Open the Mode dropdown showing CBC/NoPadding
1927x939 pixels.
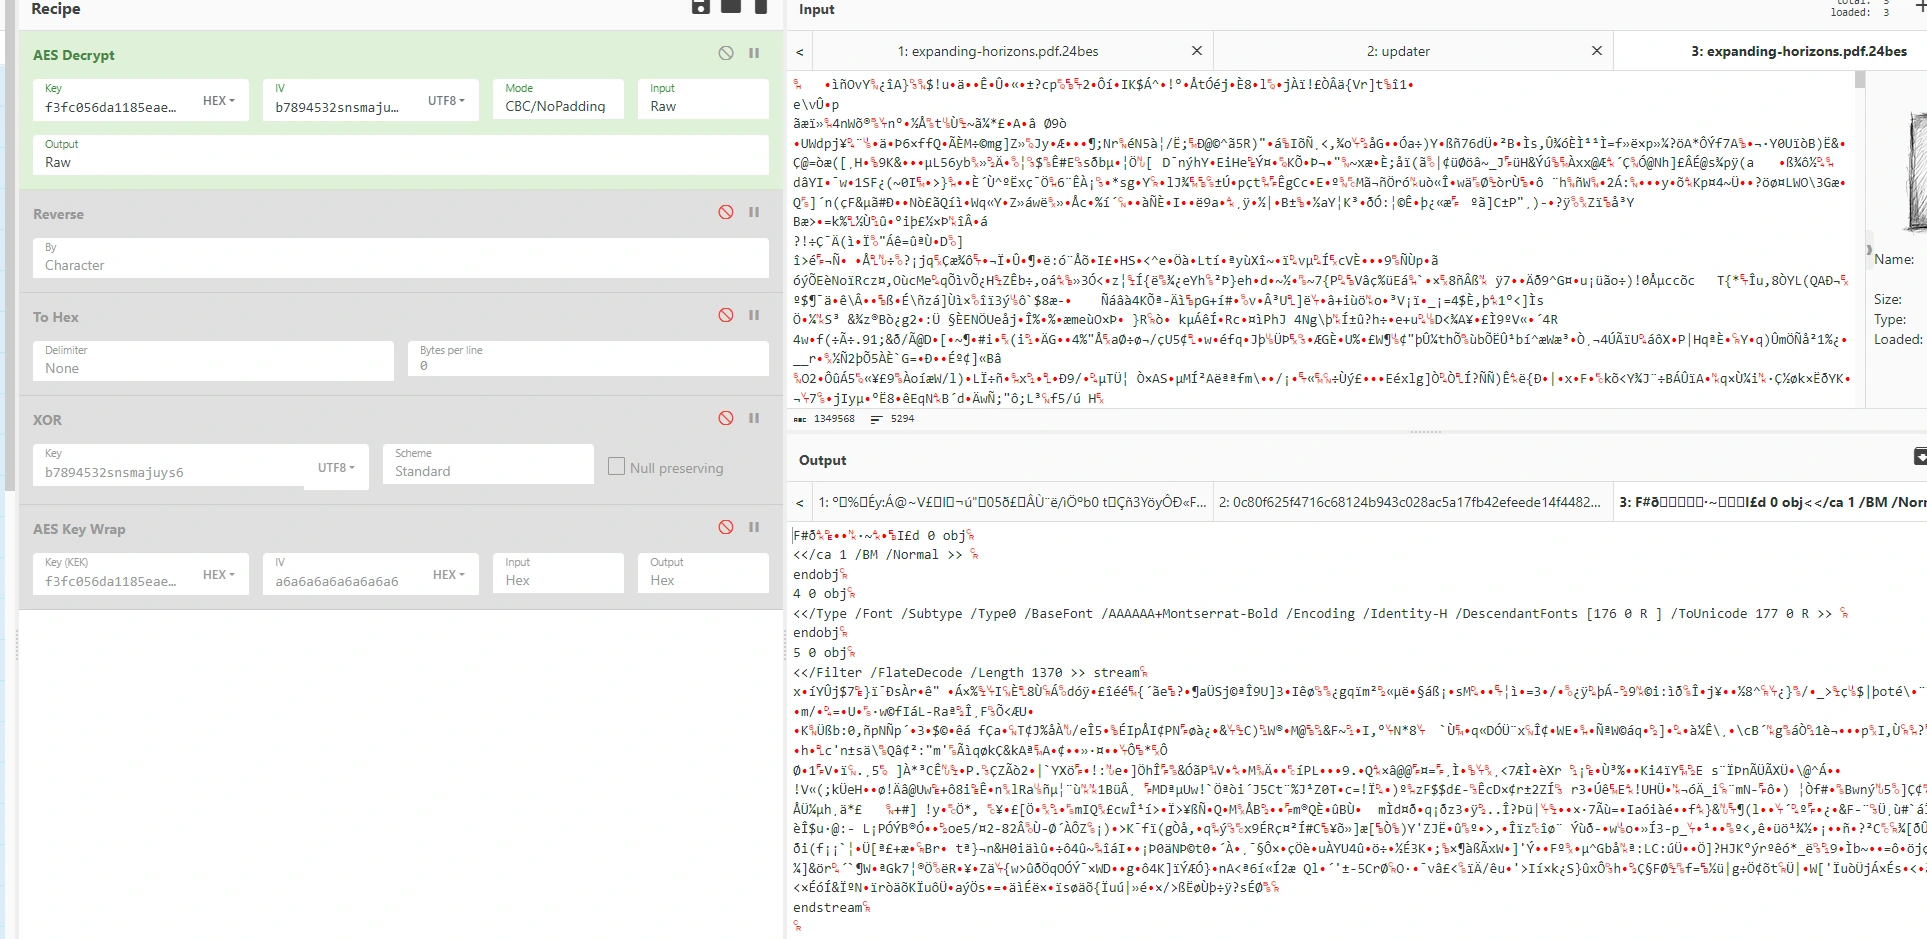pos(560,99)
